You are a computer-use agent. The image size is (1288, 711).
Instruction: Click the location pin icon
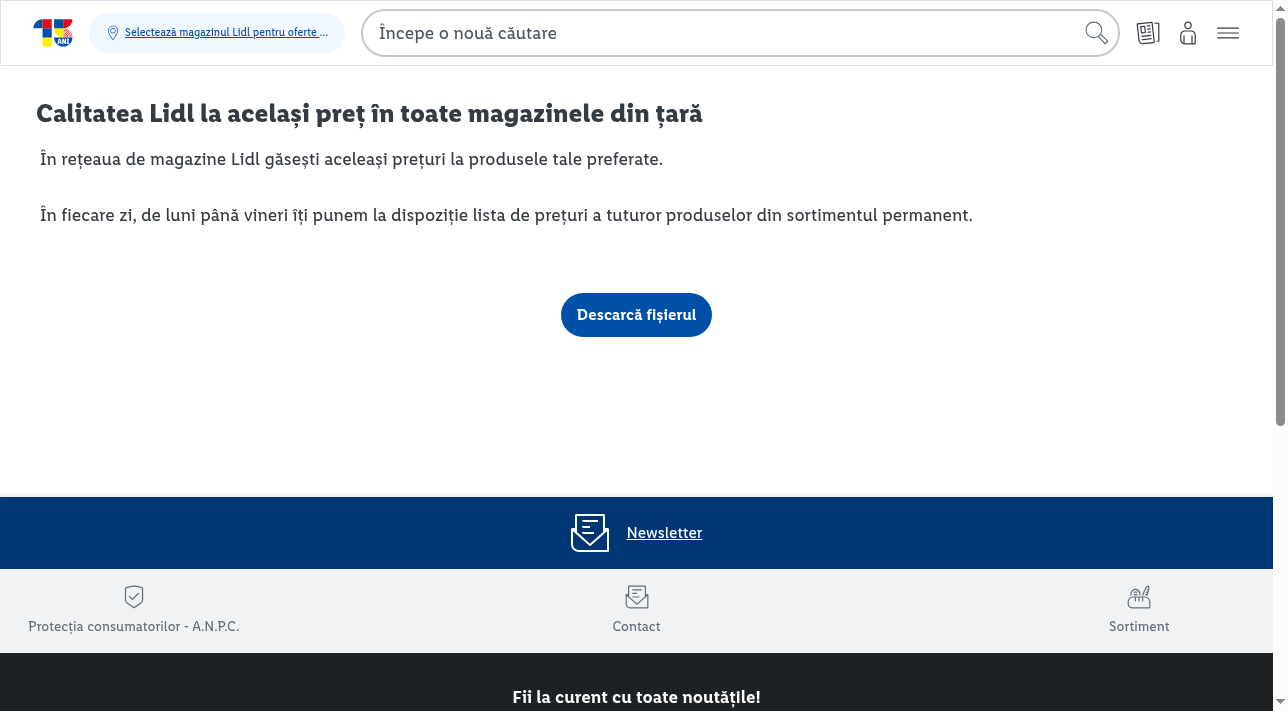pyautogui.click(x=113, y=33)
